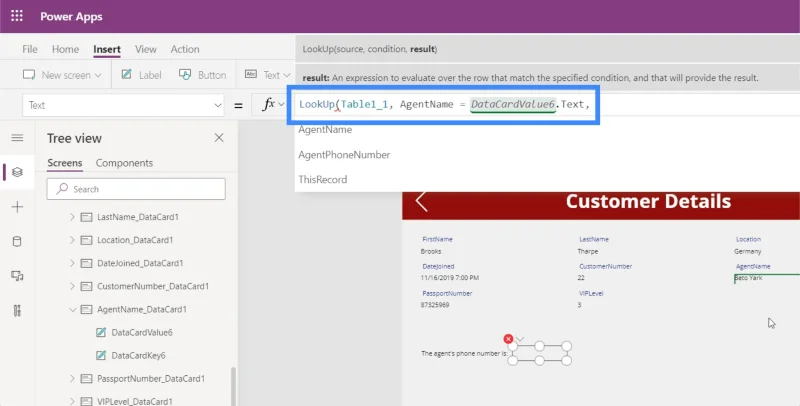Image resolution: width=800 pixels, height=406 pixels.
Task: Open the Text controls dropdown
Action: click(267, 75)
